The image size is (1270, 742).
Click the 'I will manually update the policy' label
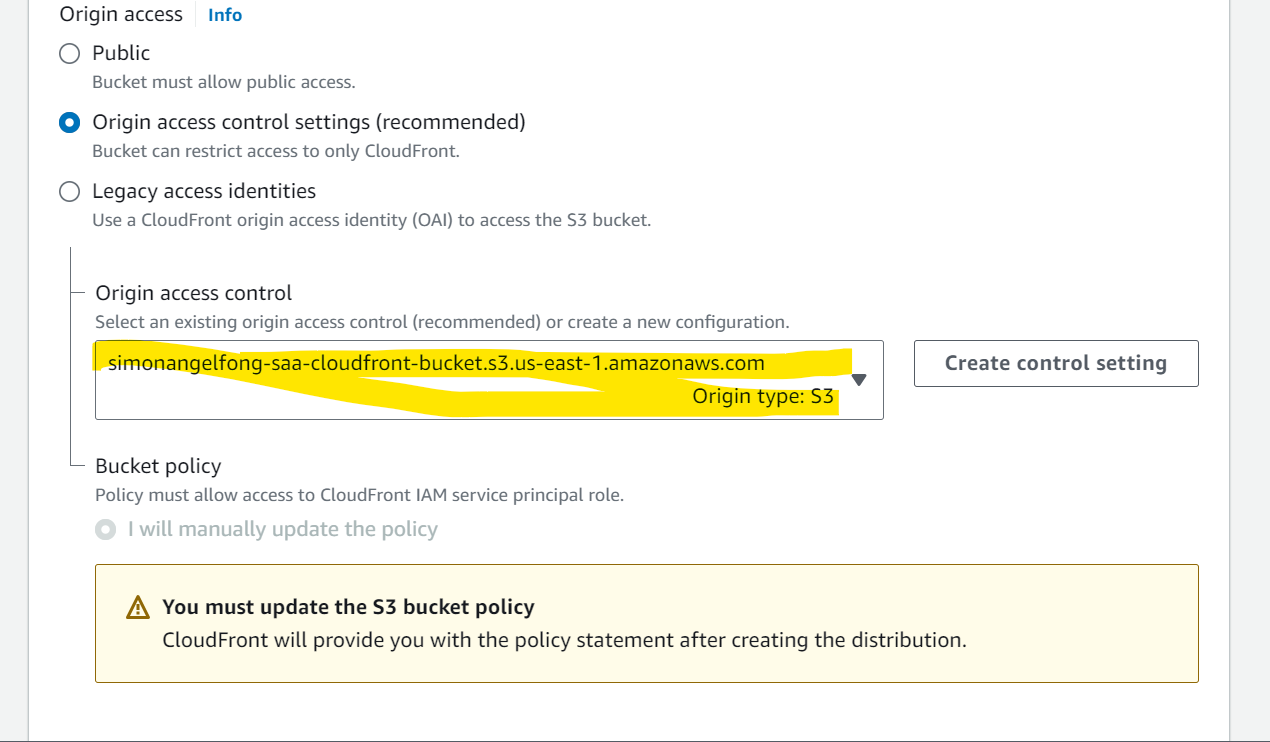(283, 529)
